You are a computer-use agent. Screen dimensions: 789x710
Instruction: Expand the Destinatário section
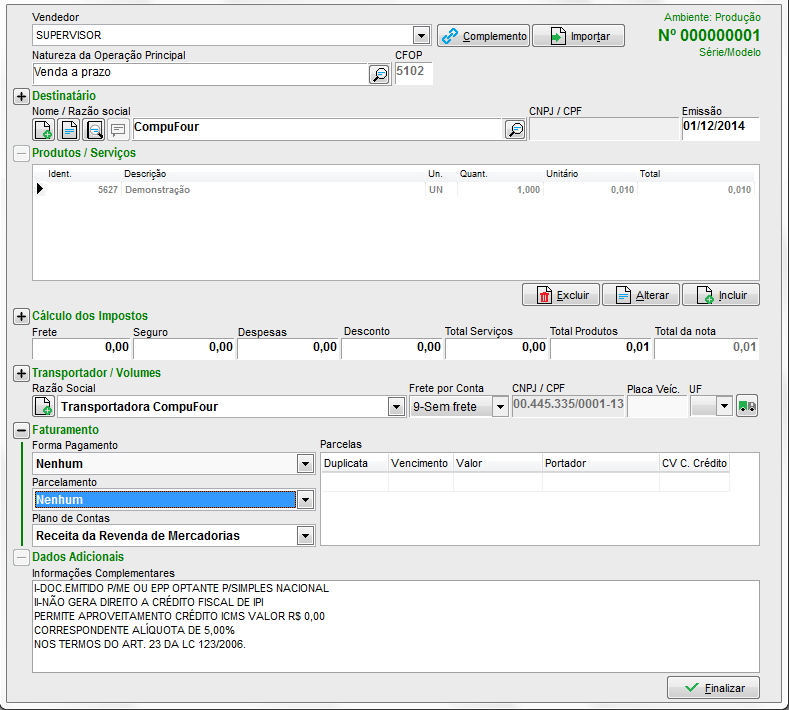[x=21, y=96]
